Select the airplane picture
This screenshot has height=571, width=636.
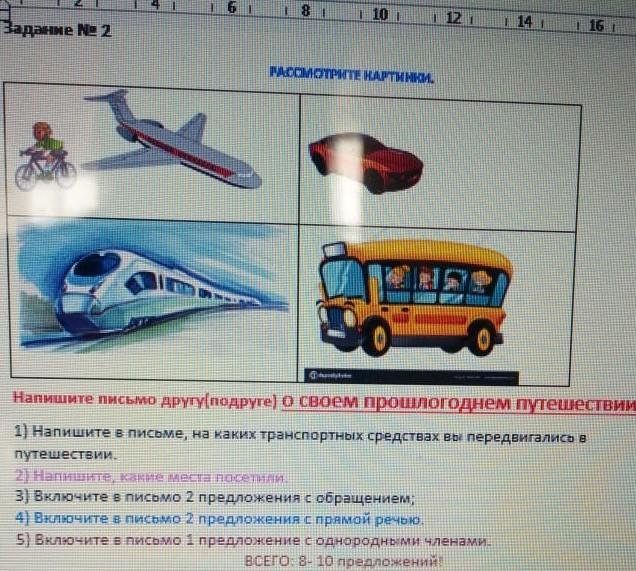tap(172, 139)
